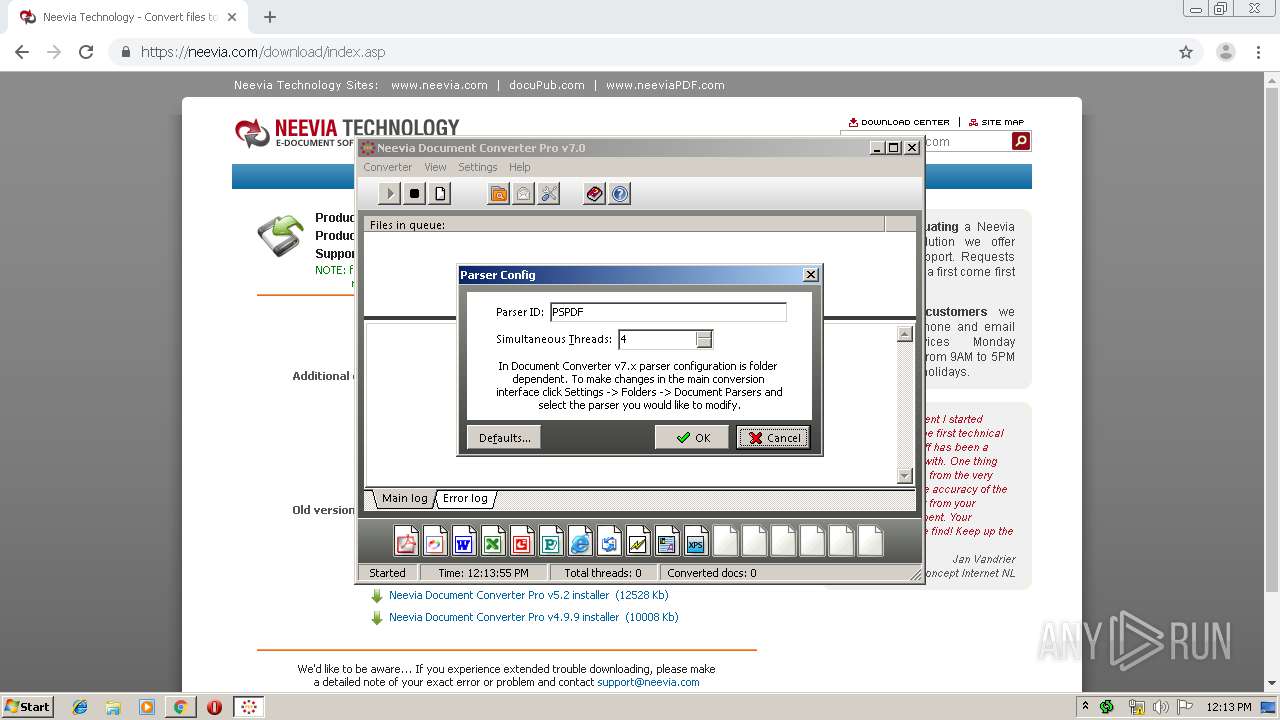Open the Help menu
The width and height of the screenshot is (1280, 720).
519,167
